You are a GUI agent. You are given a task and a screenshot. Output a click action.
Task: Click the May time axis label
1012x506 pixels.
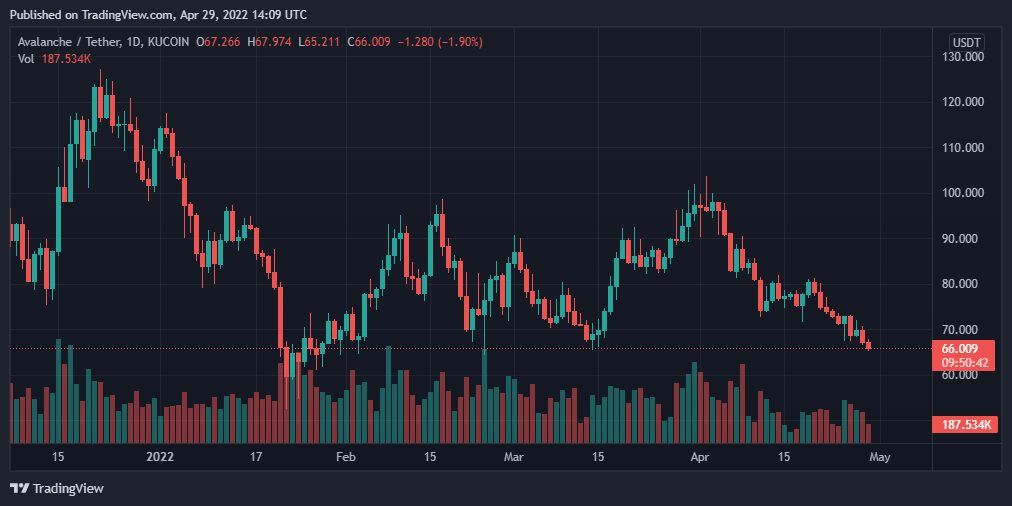pos(880,457)
